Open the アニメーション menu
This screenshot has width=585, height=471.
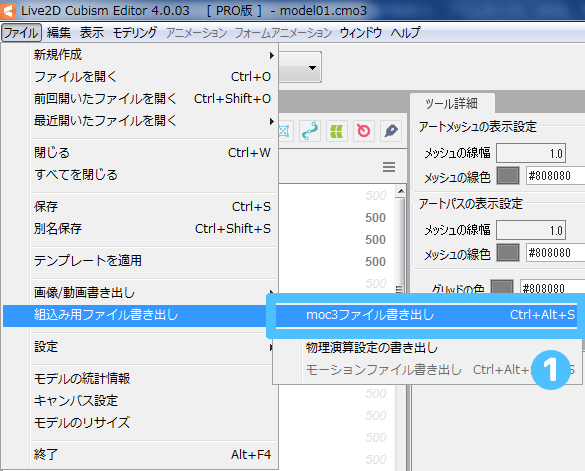click(196, 33)
